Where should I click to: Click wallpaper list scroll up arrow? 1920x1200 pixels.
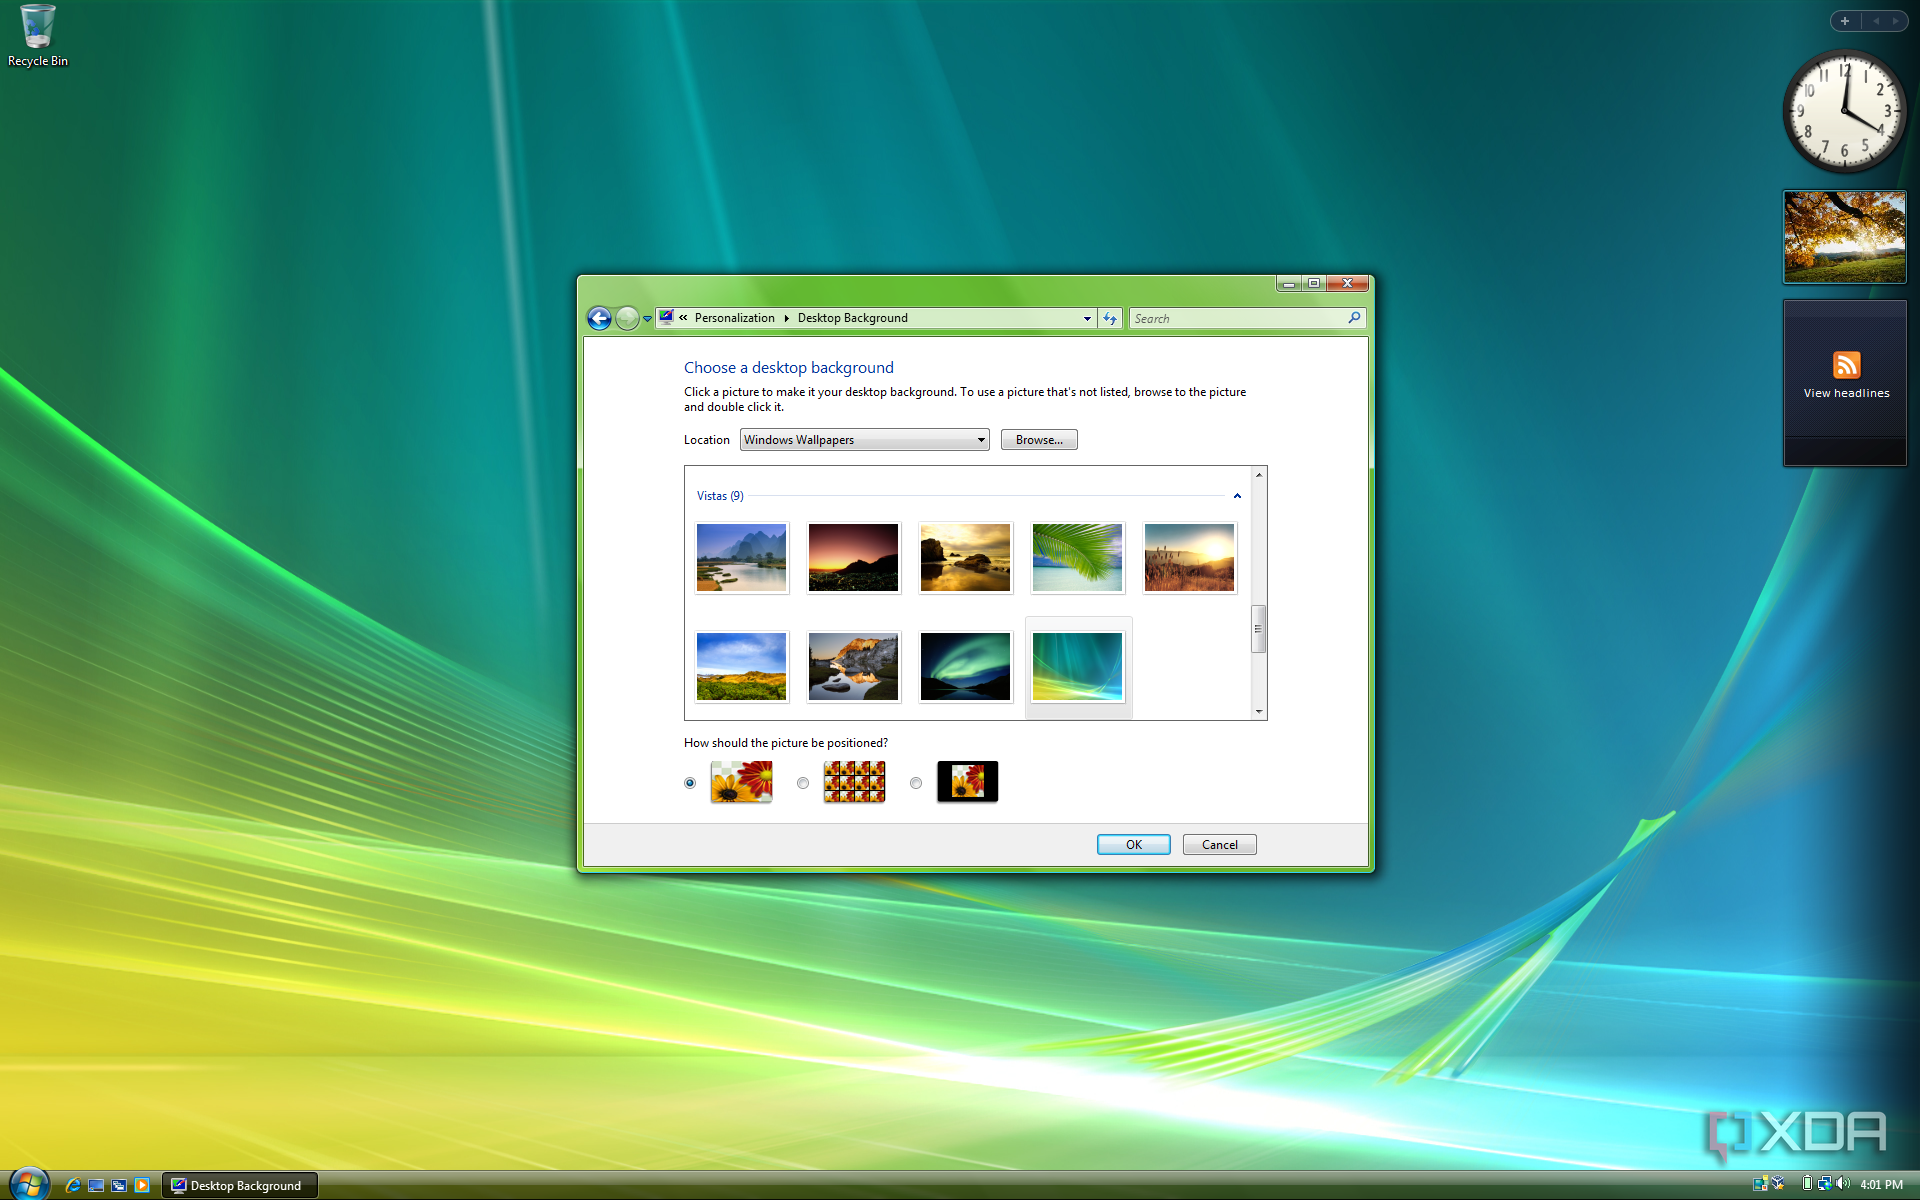pos(1259,475)
